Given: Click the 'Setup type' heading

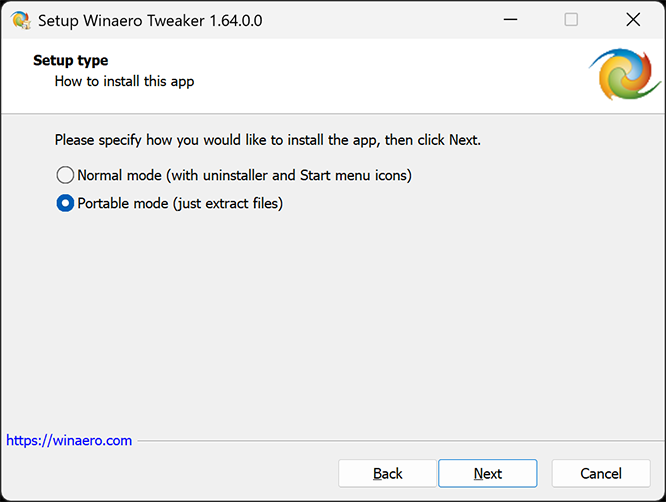Looking at the screenshot, I should (70, 61).
